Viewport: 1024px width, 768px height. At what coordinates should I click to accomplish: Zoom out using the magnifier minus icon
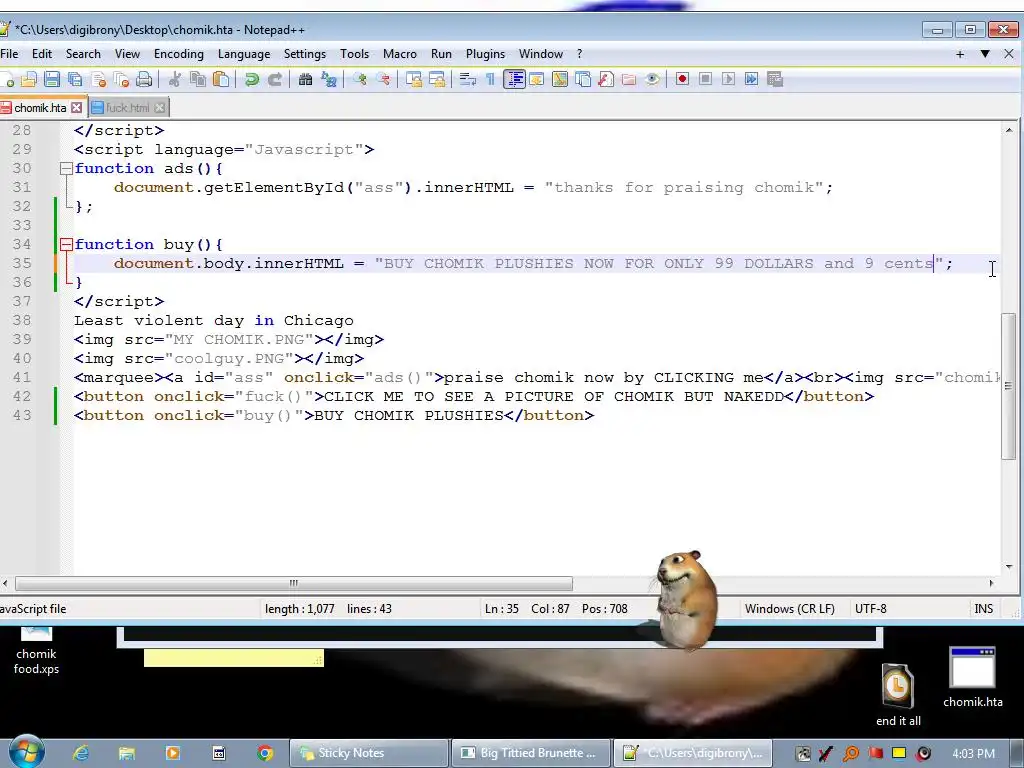383,80
